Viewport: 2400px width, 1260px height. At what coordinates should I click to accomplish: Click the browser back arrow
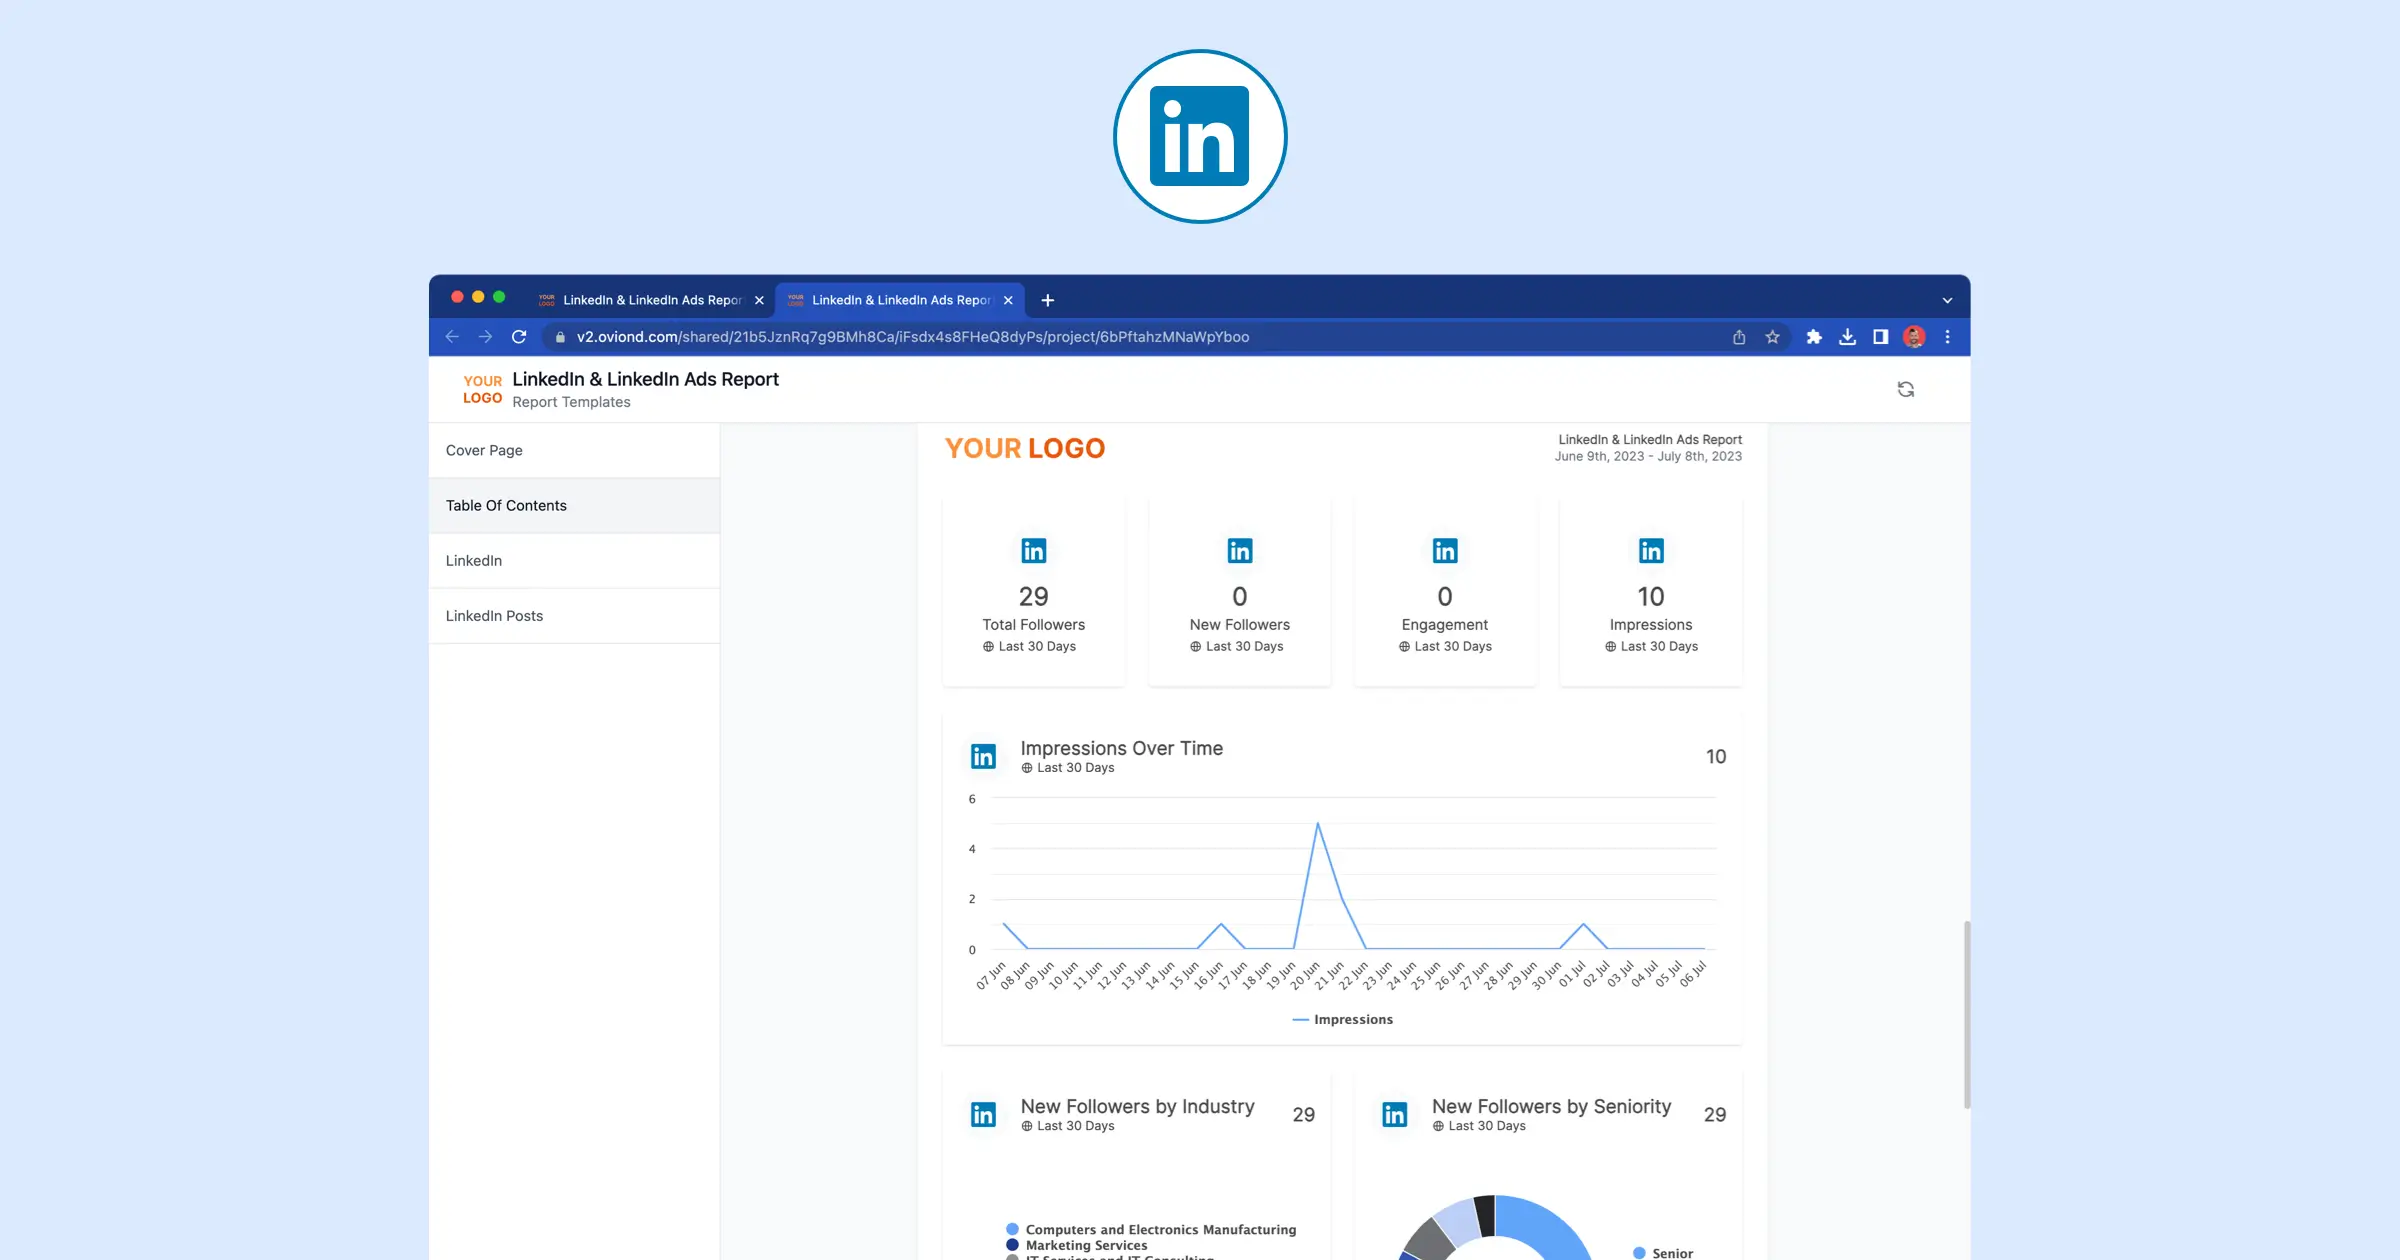(x=452, y=337)
